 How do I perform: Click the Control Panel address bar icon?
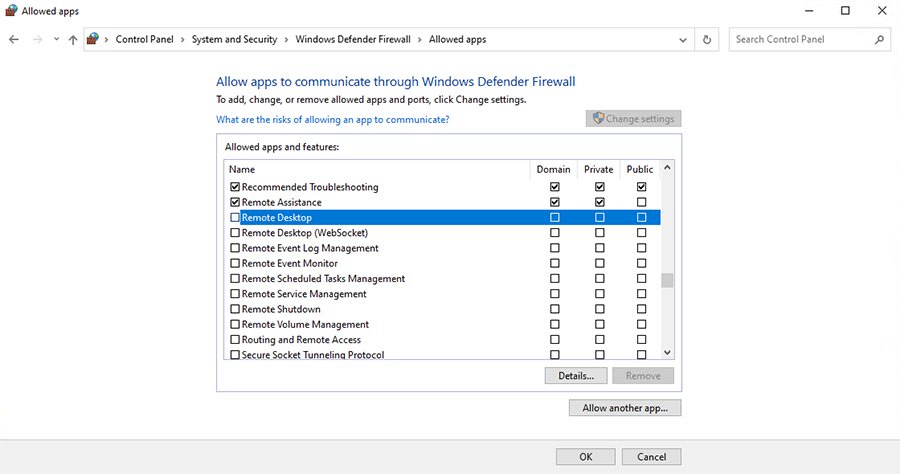pos(94,40)
